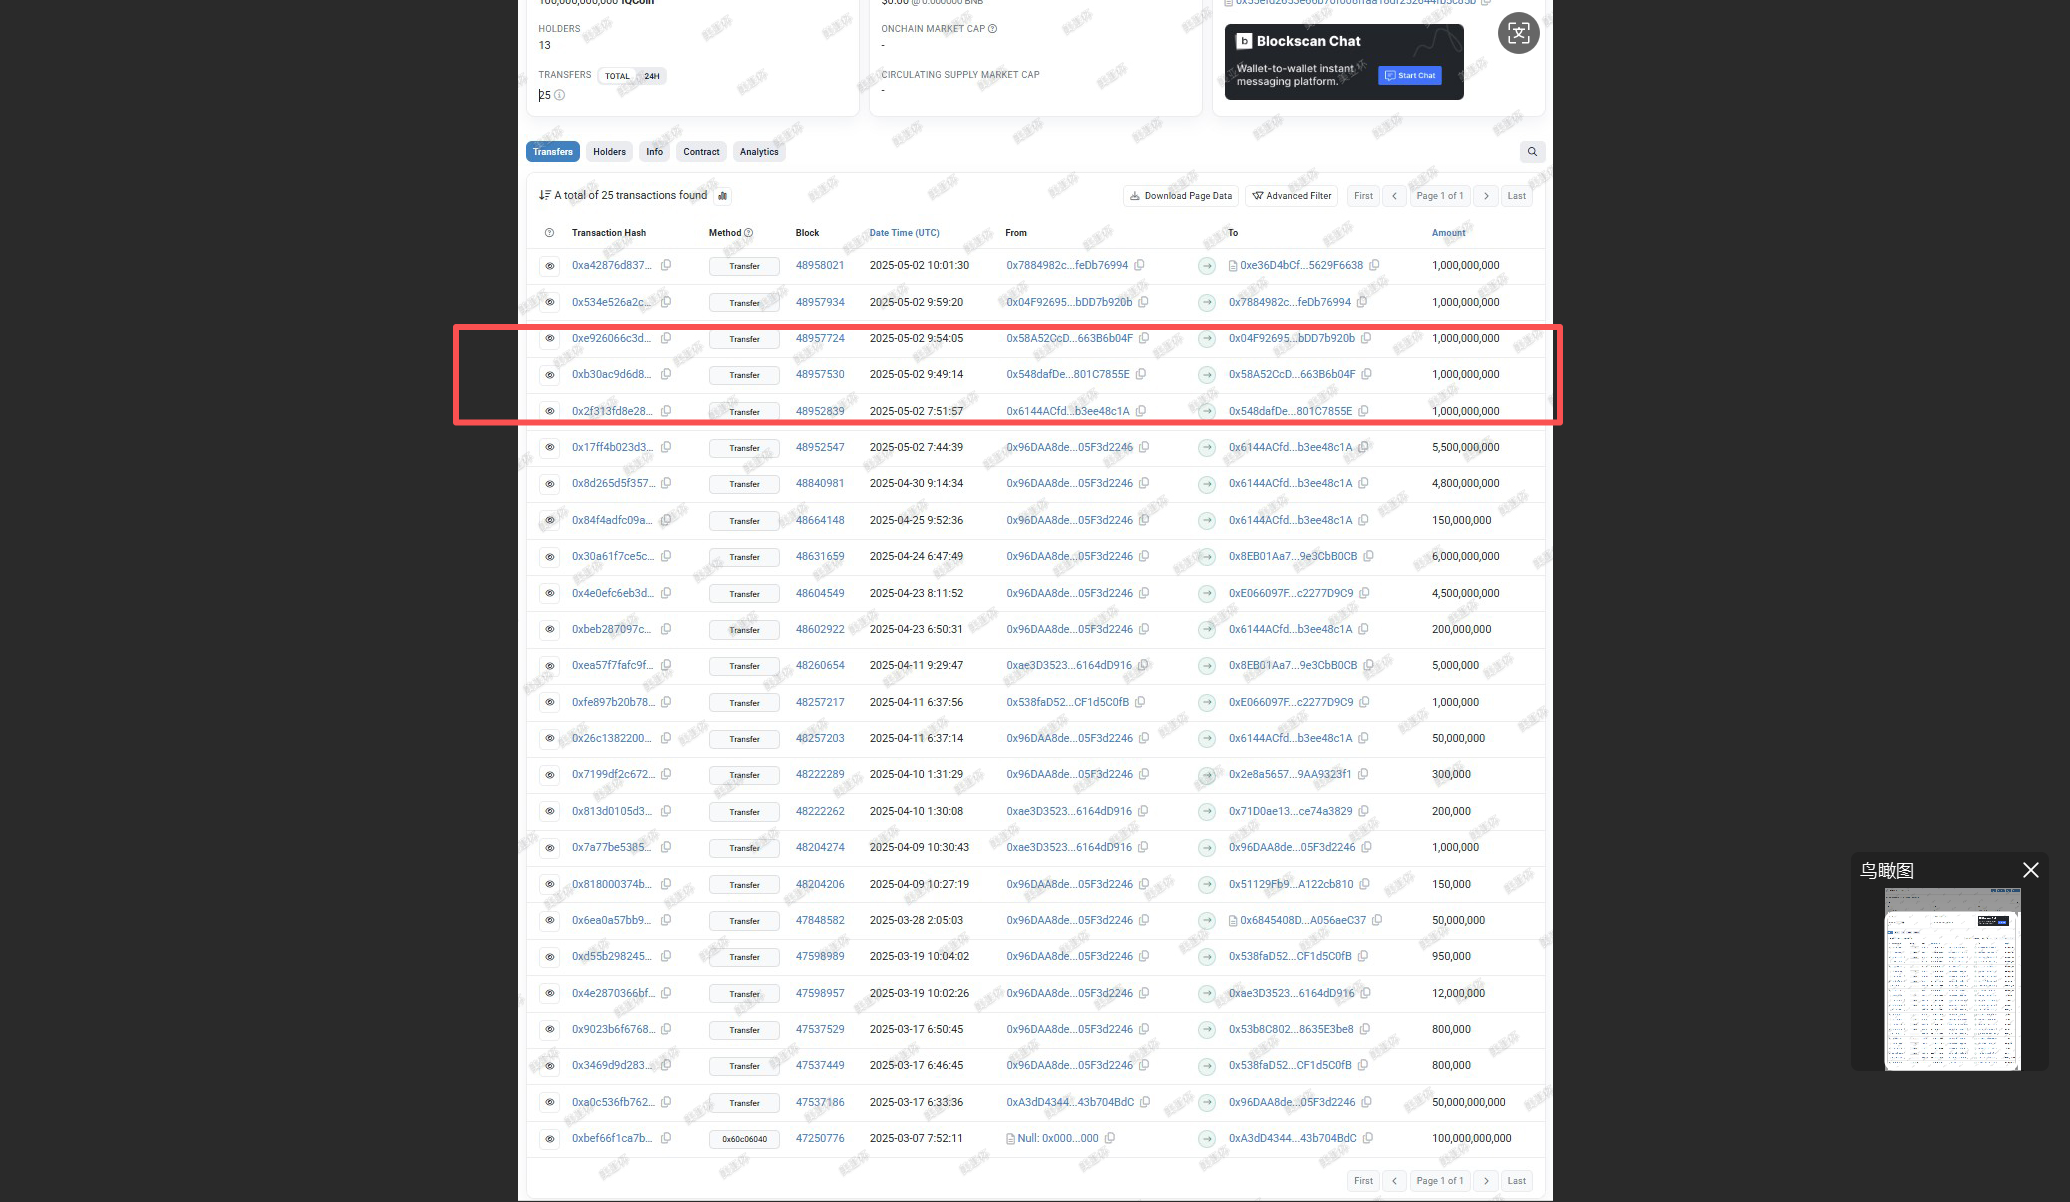2070x1202 pixels.
Task: Click the Method column help icon
Action: tap(749, 233)
